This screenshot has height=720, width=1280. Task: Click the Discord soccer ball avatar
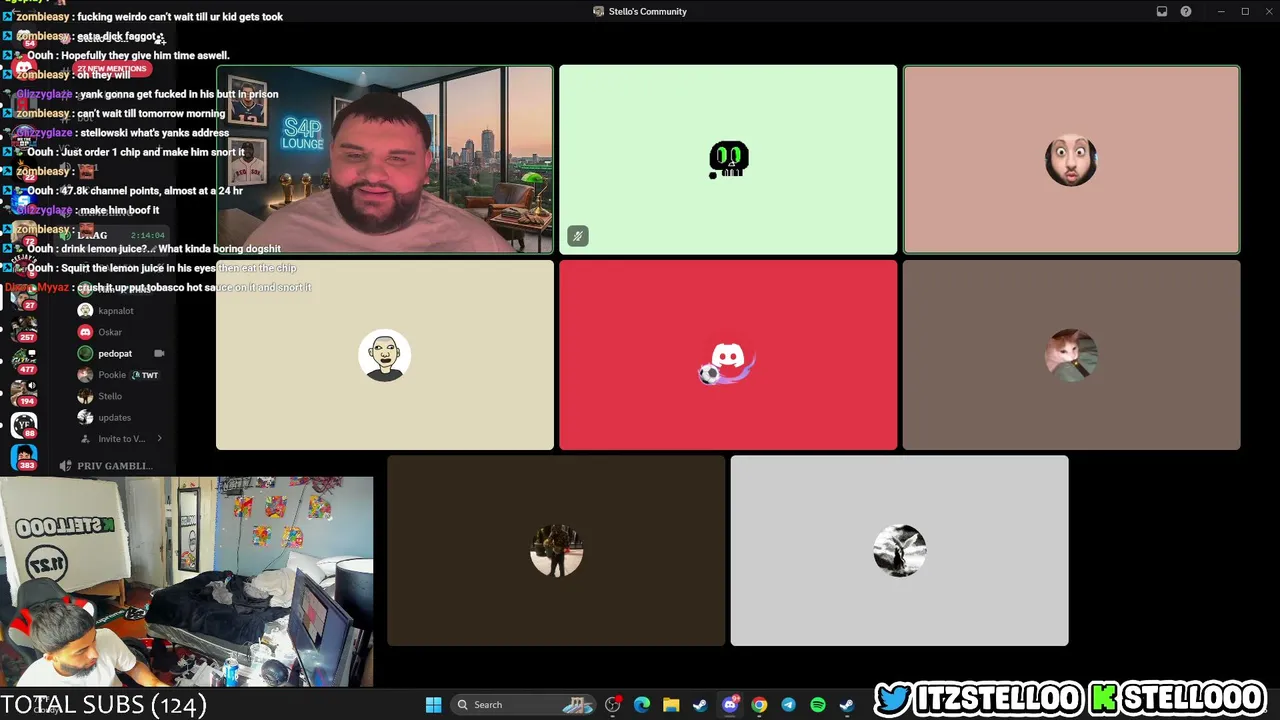tap(727, 363)
